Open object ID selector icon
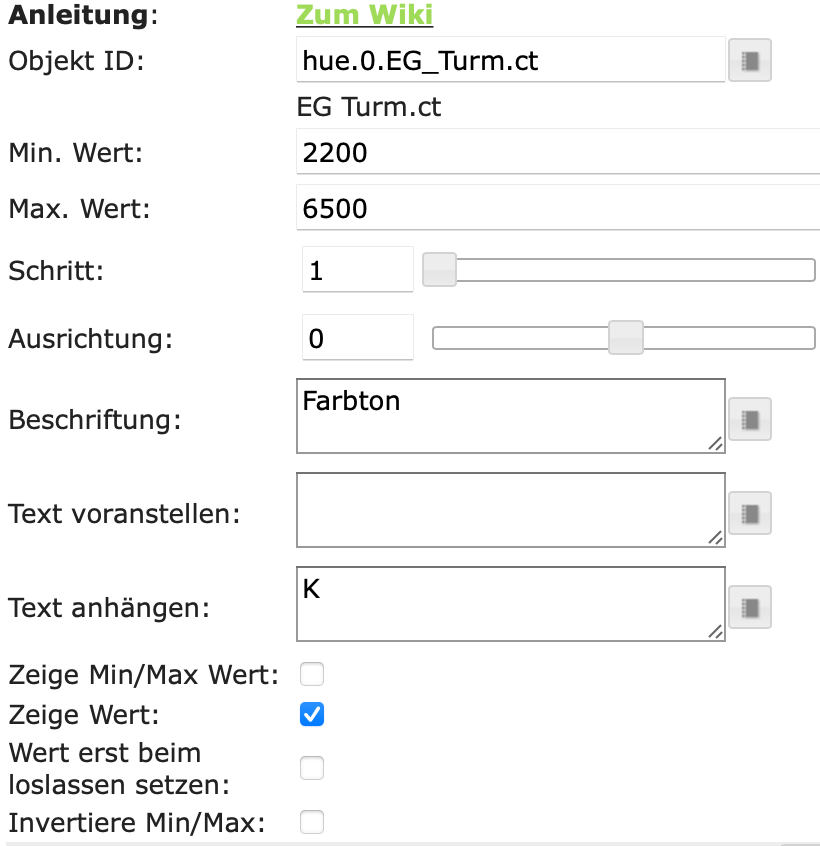 click(750, 61)
